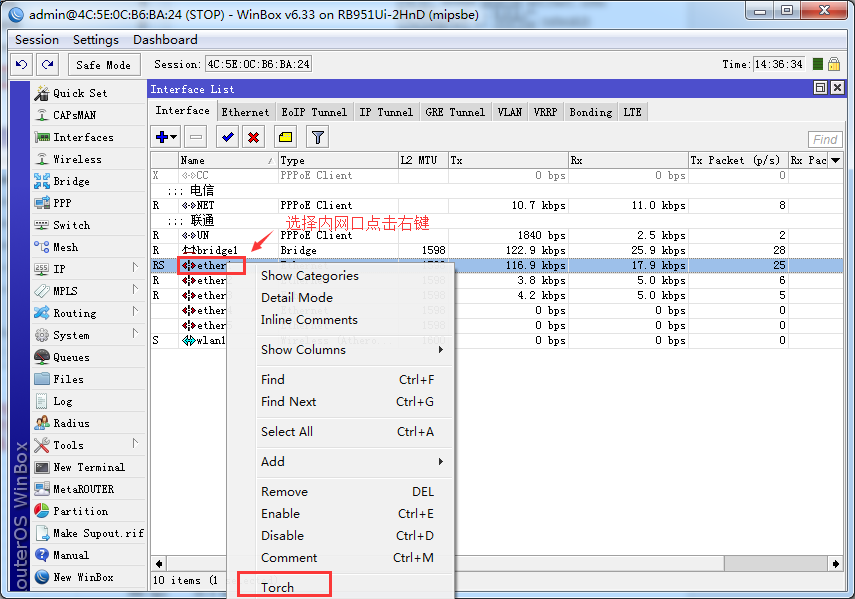Screen dimensions: 855x599
Task: Open Quick Set in the sidebar
Action: [x=89, y=93]
